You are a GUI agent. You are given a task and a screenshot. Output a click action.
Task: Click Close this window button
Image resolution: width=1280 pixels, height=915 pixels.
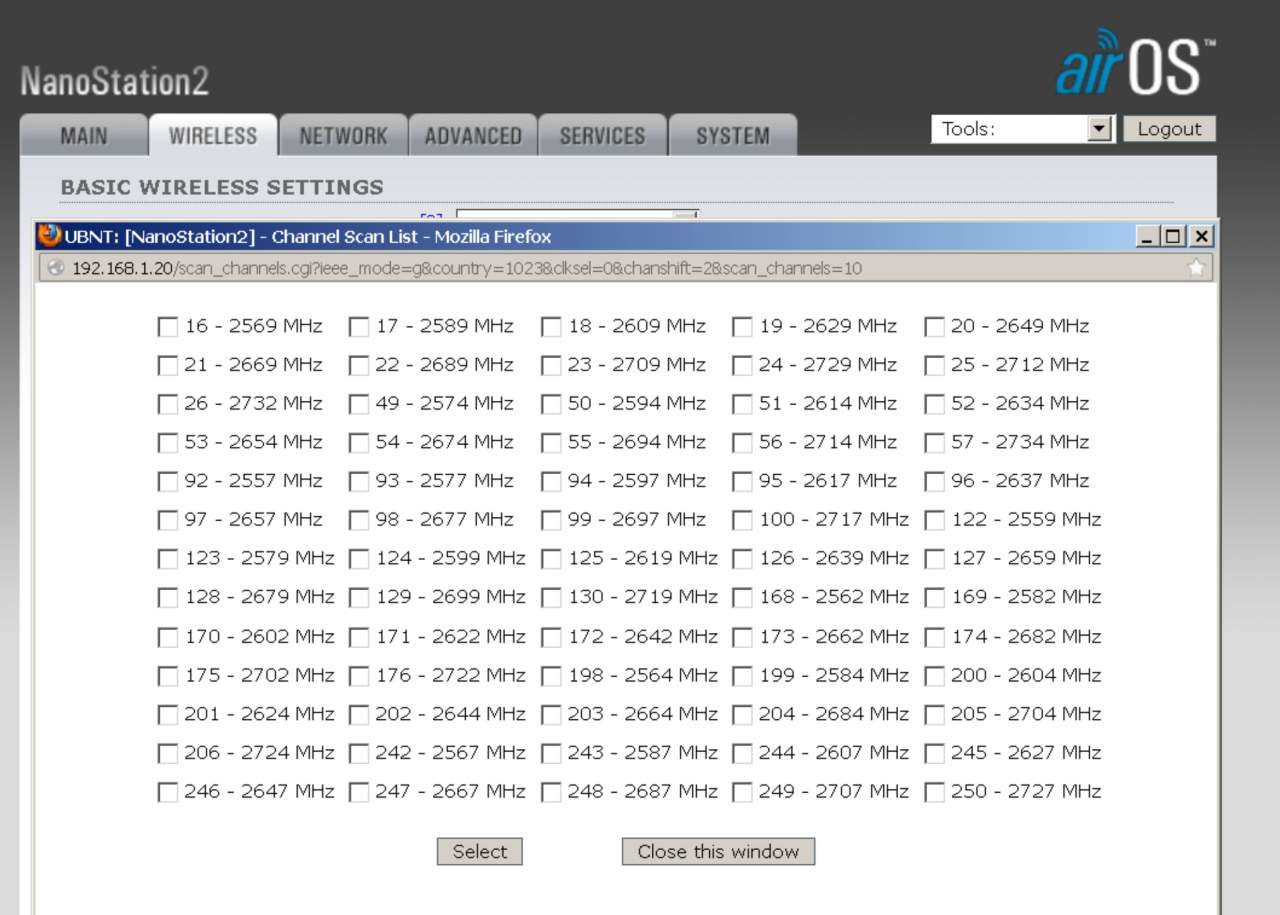pos(718,852)
